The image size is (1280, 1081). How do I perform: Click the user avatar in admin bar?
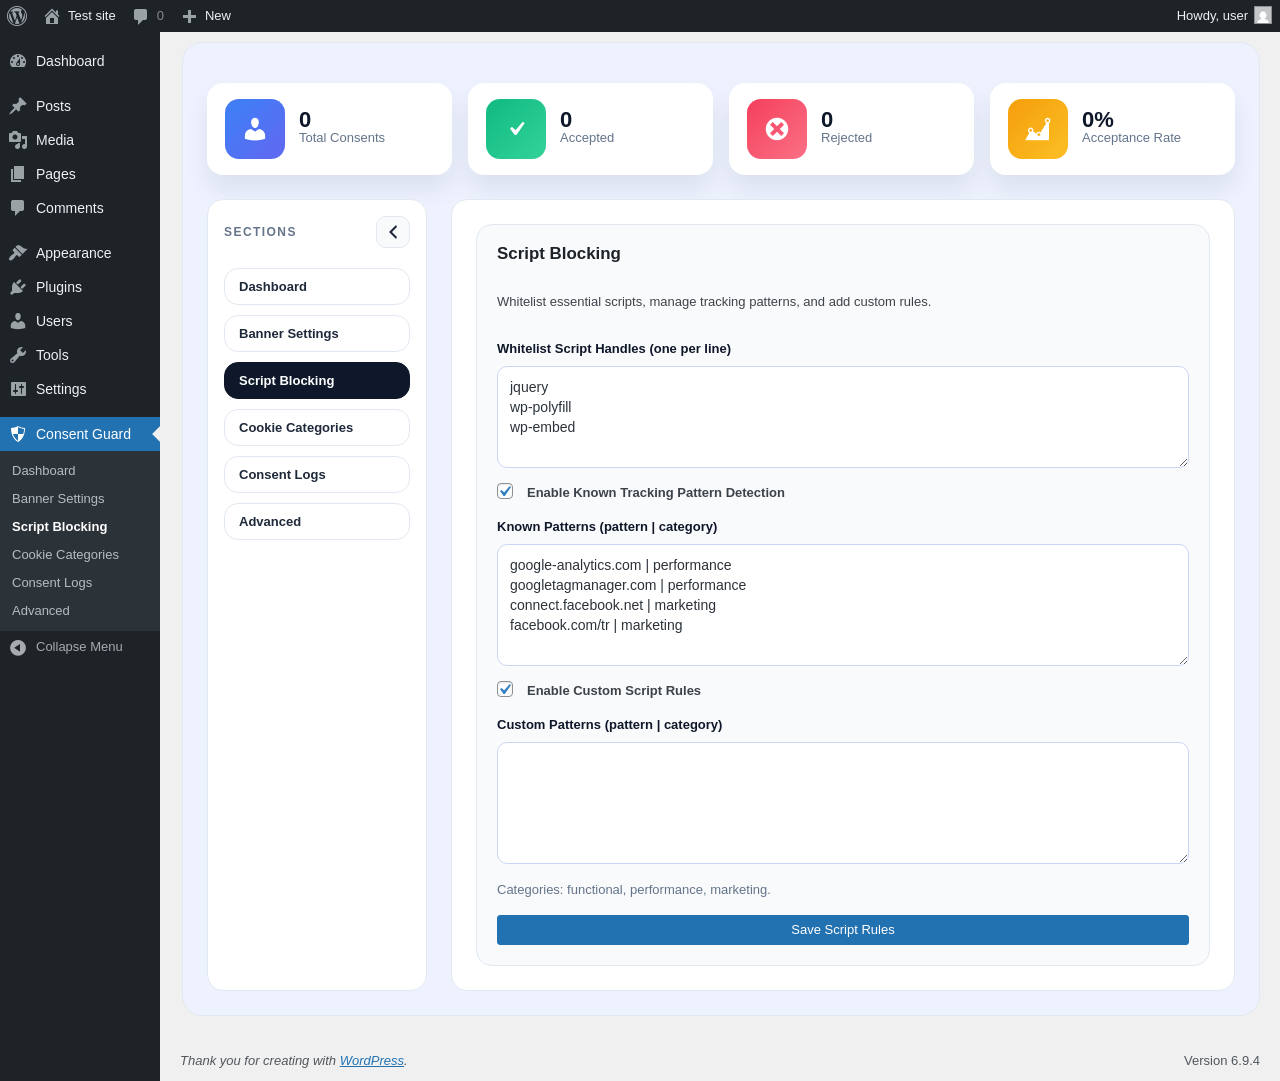[x=1263, y=16]
